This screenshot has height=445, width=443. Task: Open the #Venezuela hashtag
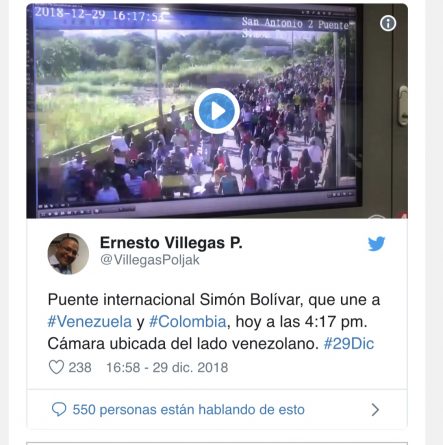(90, 322)
